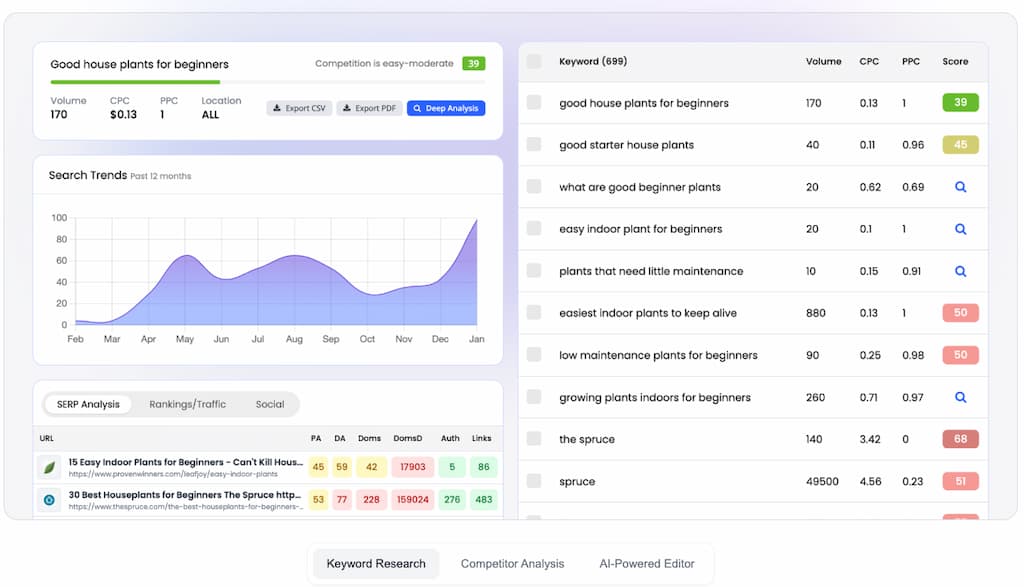Screen dimensions: 1024x587
Task: Click PA value 45 in Proven Winners row
Action: (318, 467)
